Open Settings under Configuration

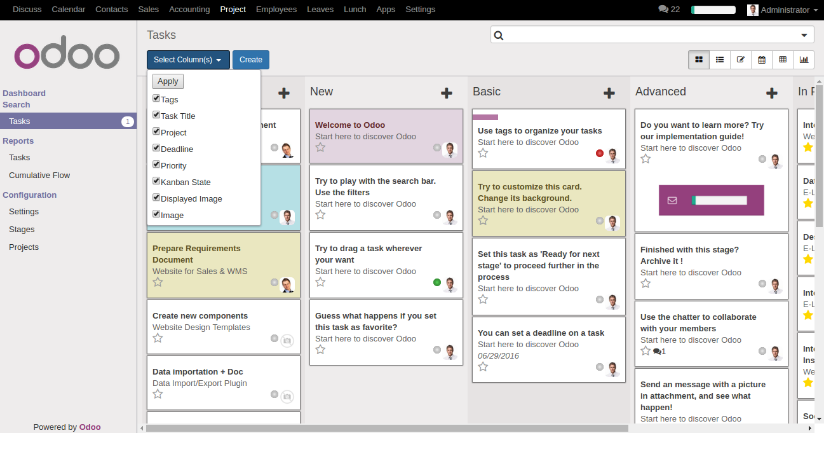(24, 212)
